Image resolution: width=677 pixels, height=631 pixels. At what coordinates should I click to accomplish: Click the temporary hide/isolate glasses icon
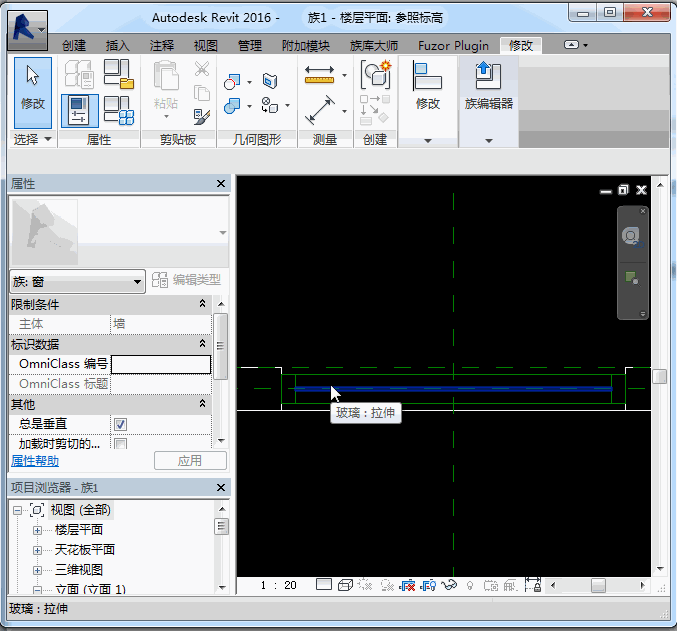click(x=449, y=585)
